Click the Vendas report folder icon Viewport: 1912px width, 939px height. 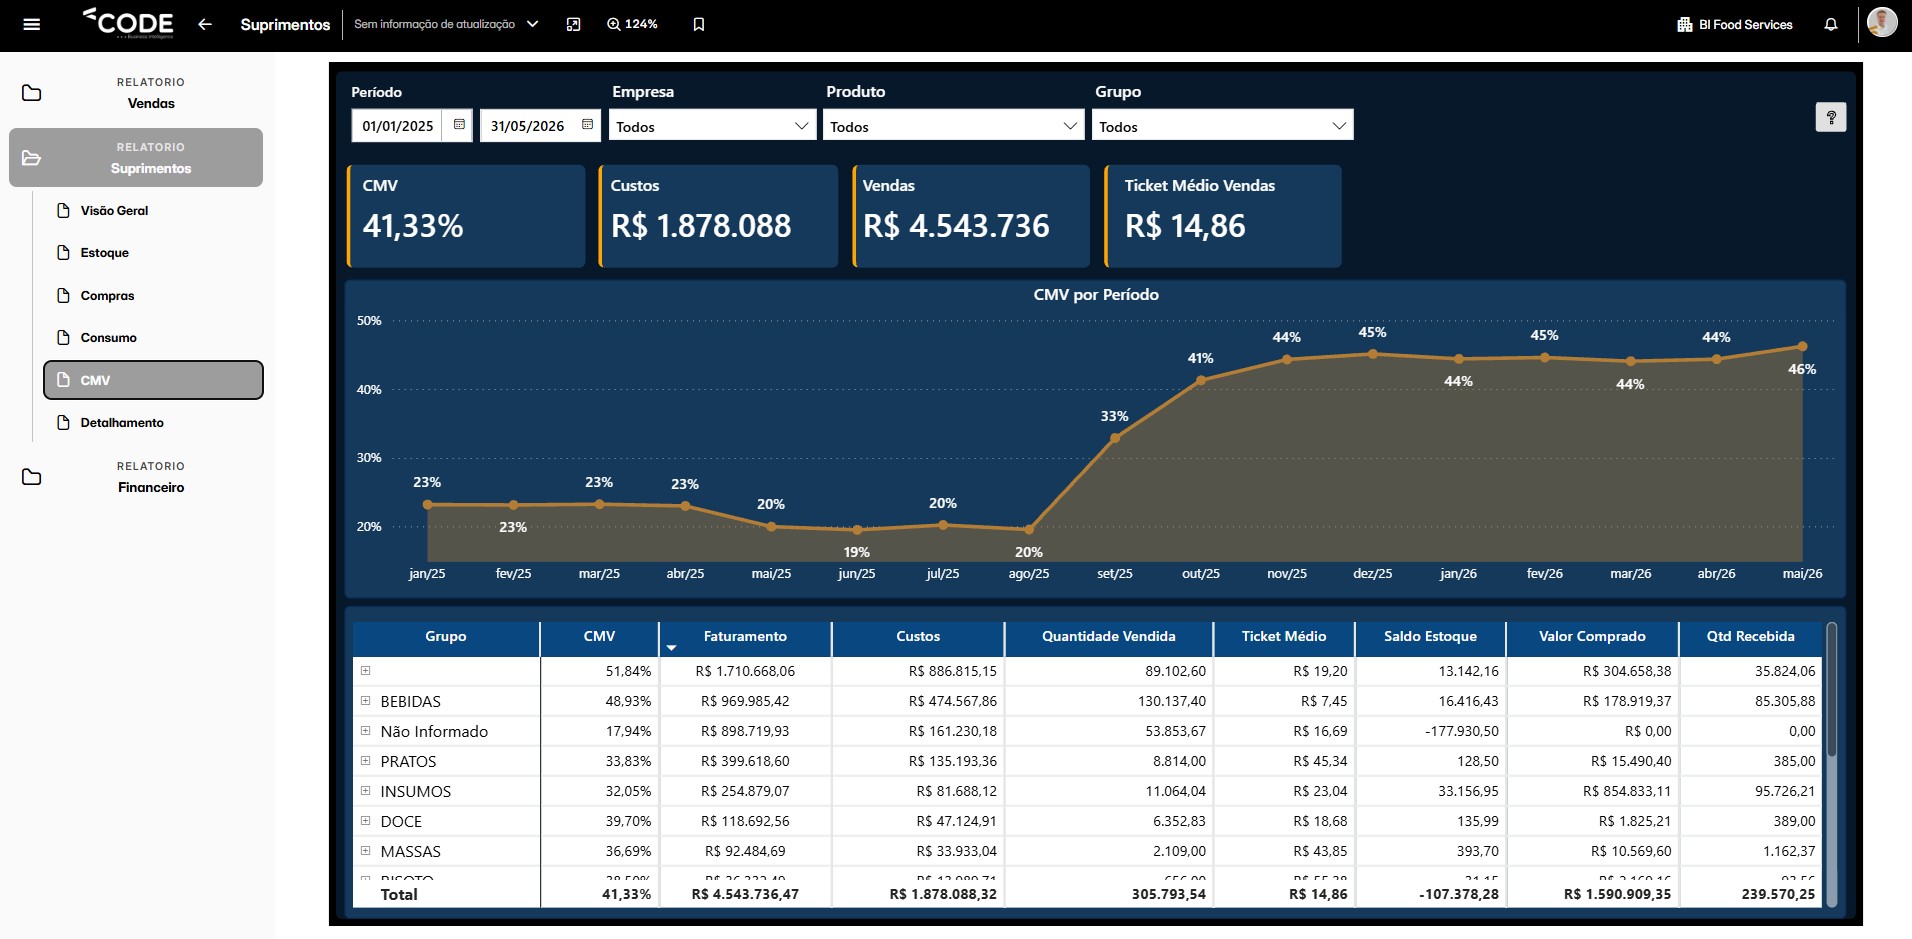[32, 93]
